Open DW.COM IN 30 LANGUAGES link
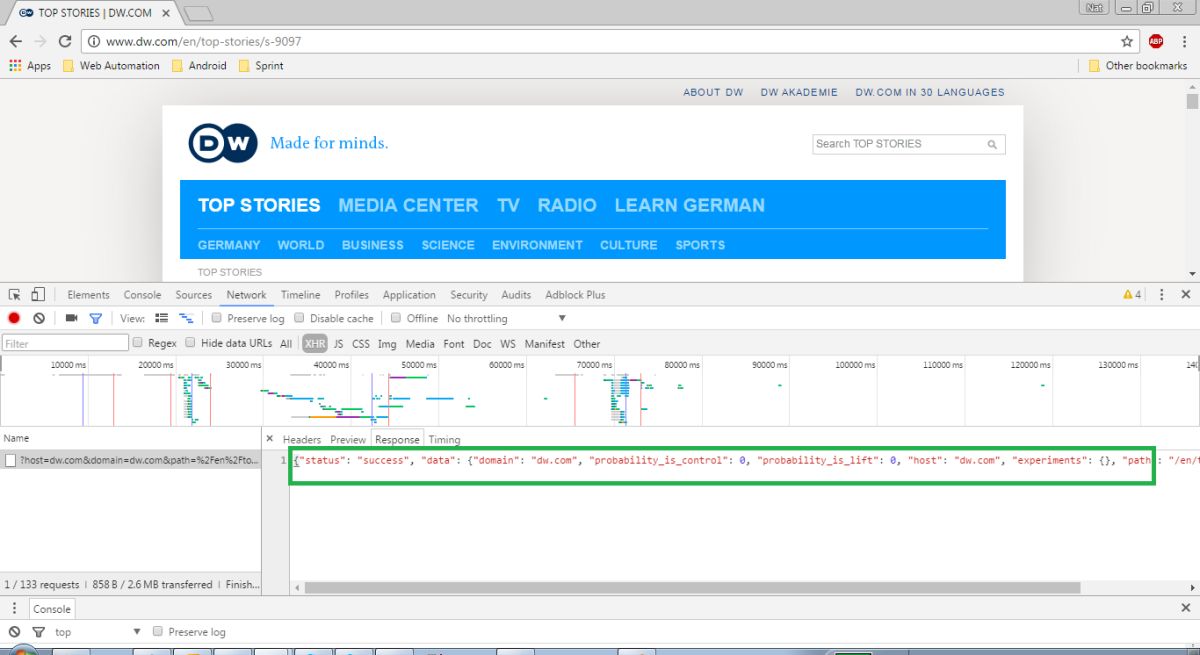Screen dimensions: 1200x655 pos(930,92)
